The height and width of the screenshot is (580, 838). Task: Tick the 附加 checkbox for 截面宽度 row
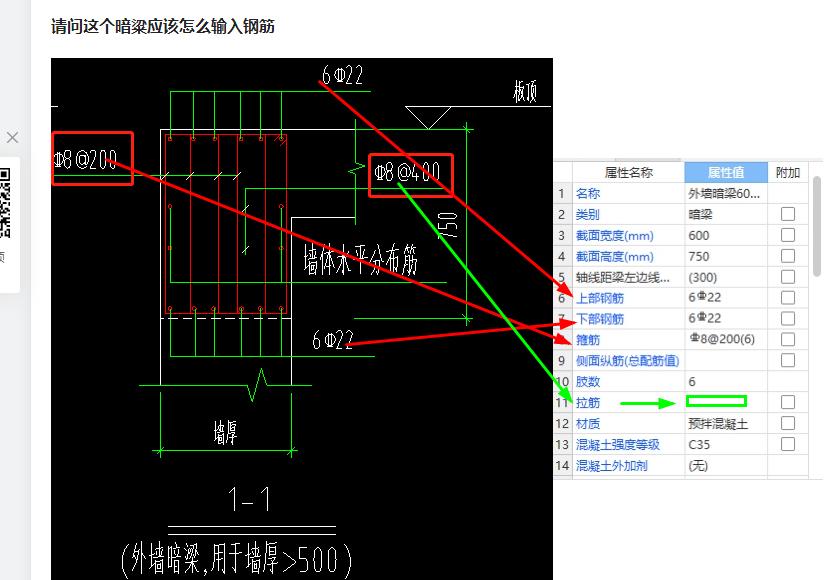787,235
